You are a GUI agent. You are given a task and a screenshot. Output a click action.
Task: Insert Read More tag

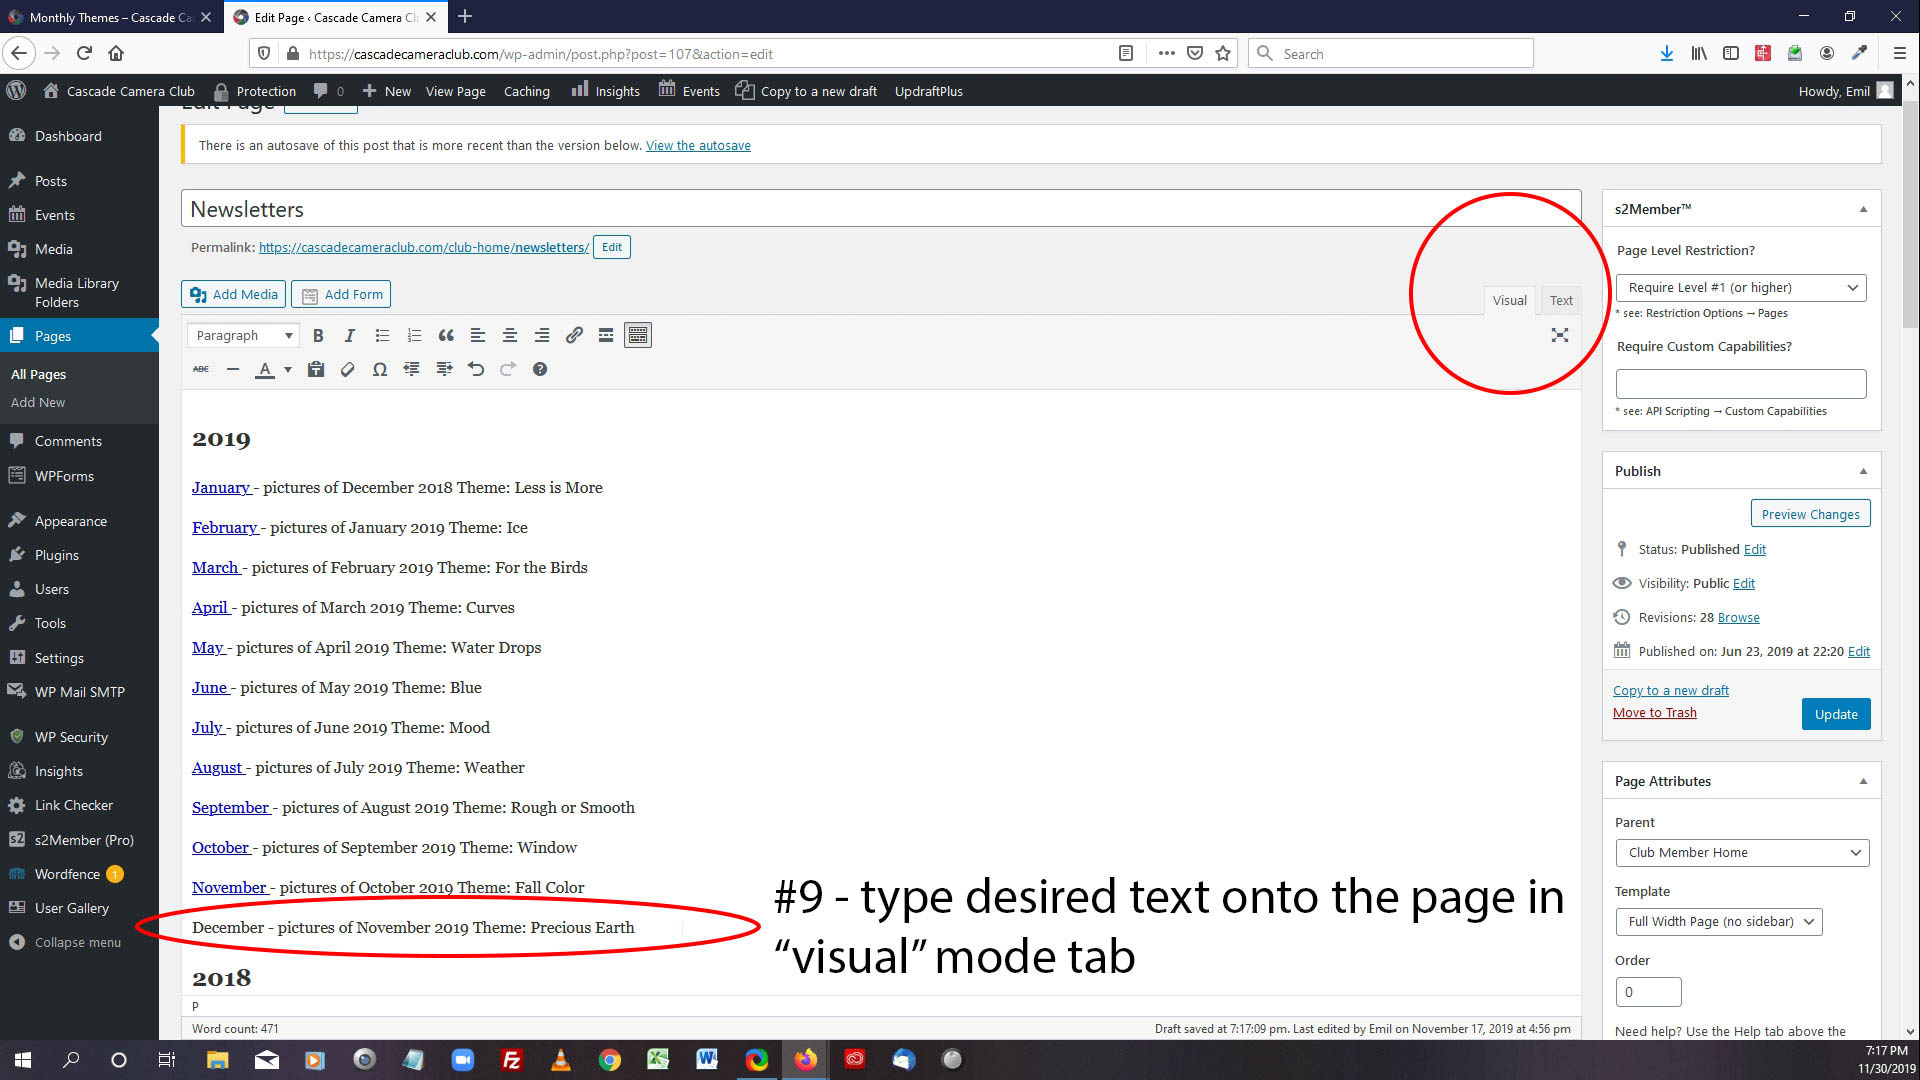(606, 336)
